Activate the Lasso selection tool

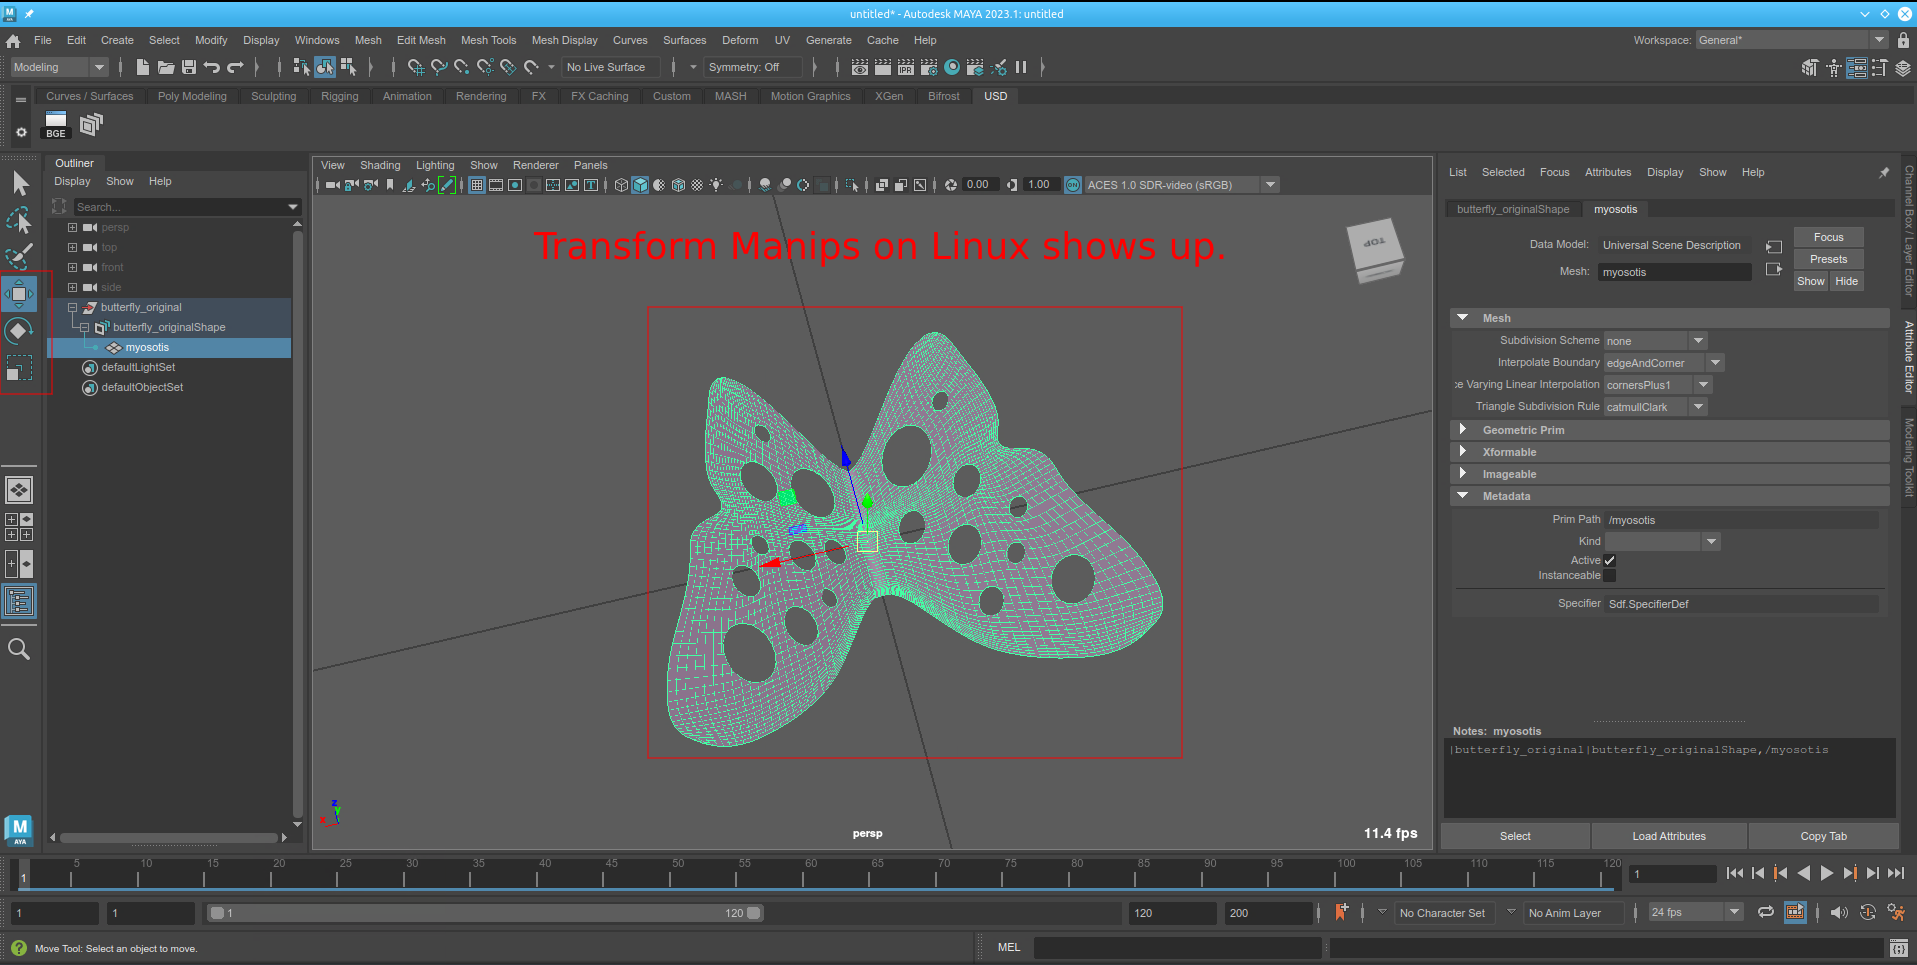pos(18,219)
